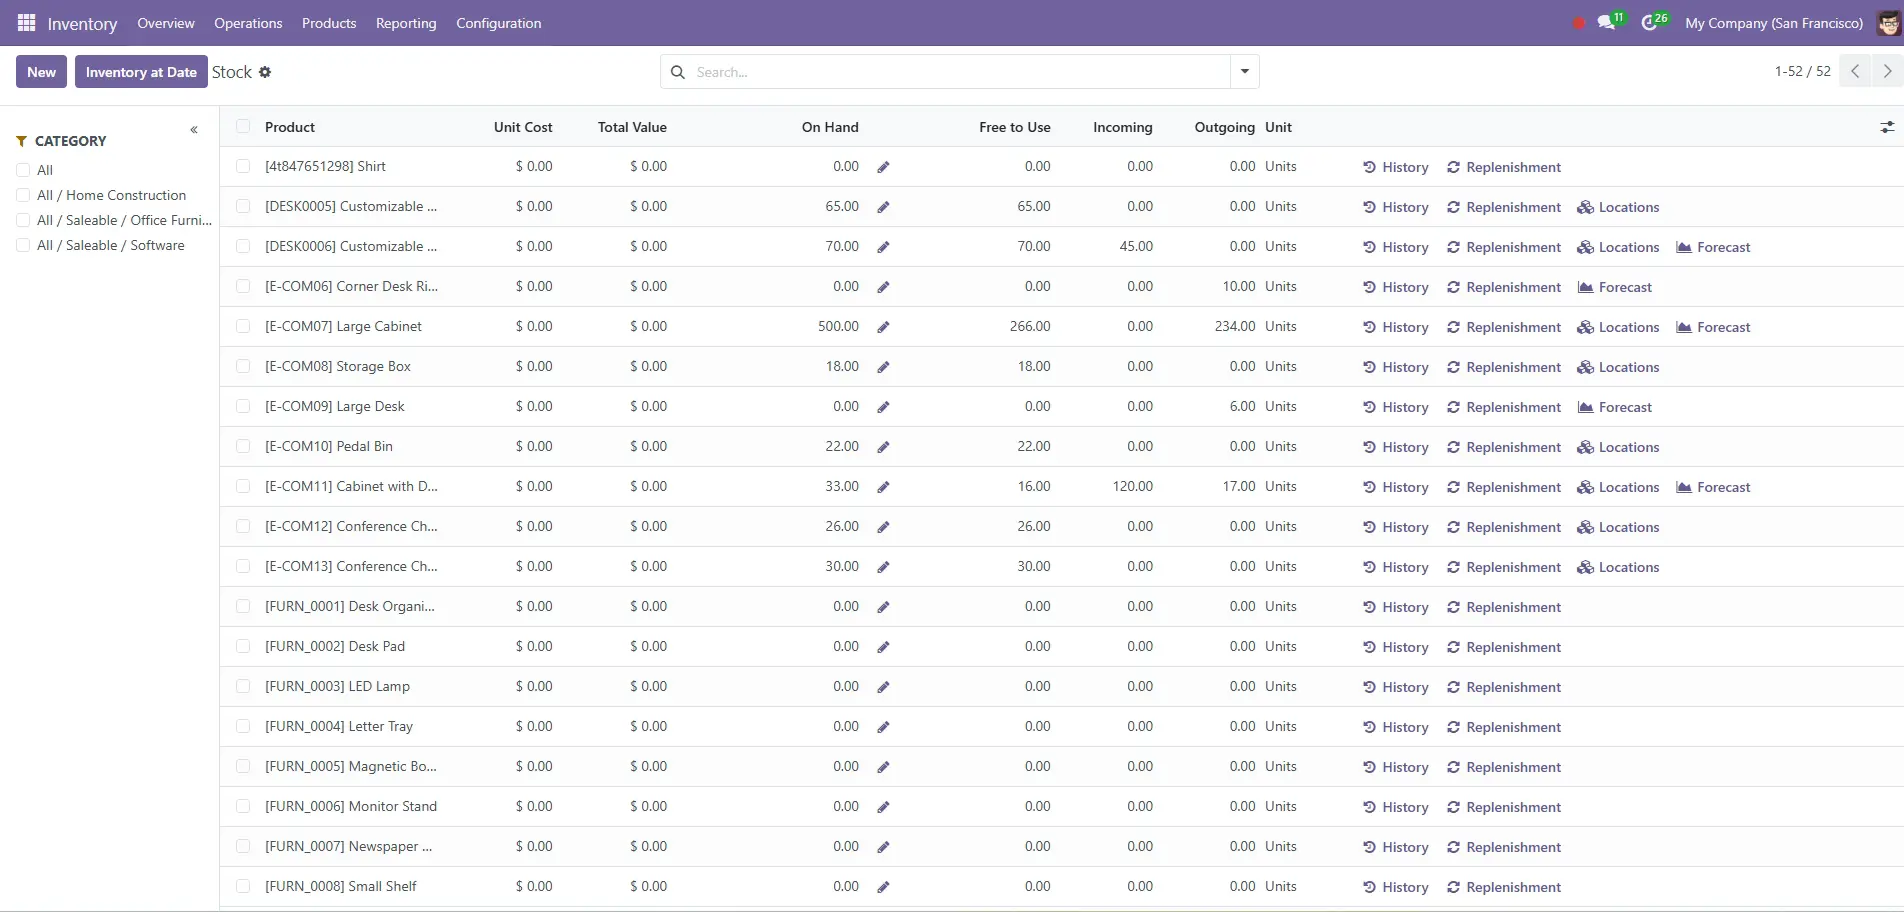Viewport: 1904px width, 912px height.
Task: Open the activities clock icon
Action: tap(1649, 23)
